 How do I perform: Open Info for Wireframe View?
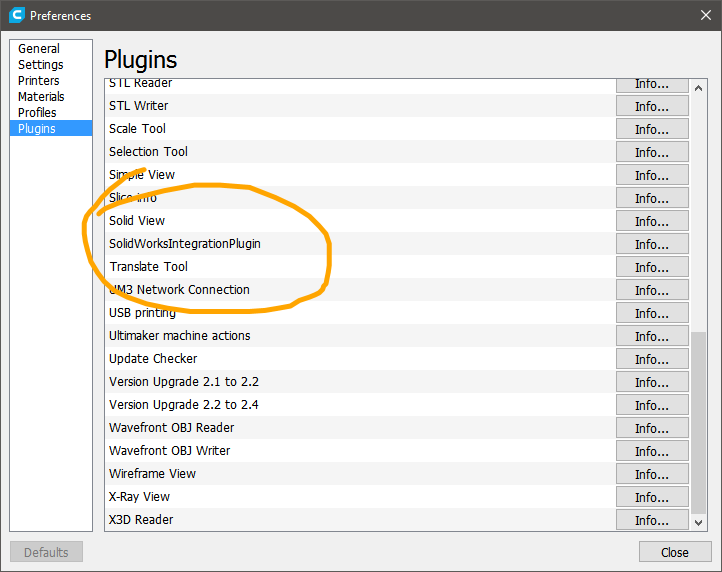(x=652, y=474)
